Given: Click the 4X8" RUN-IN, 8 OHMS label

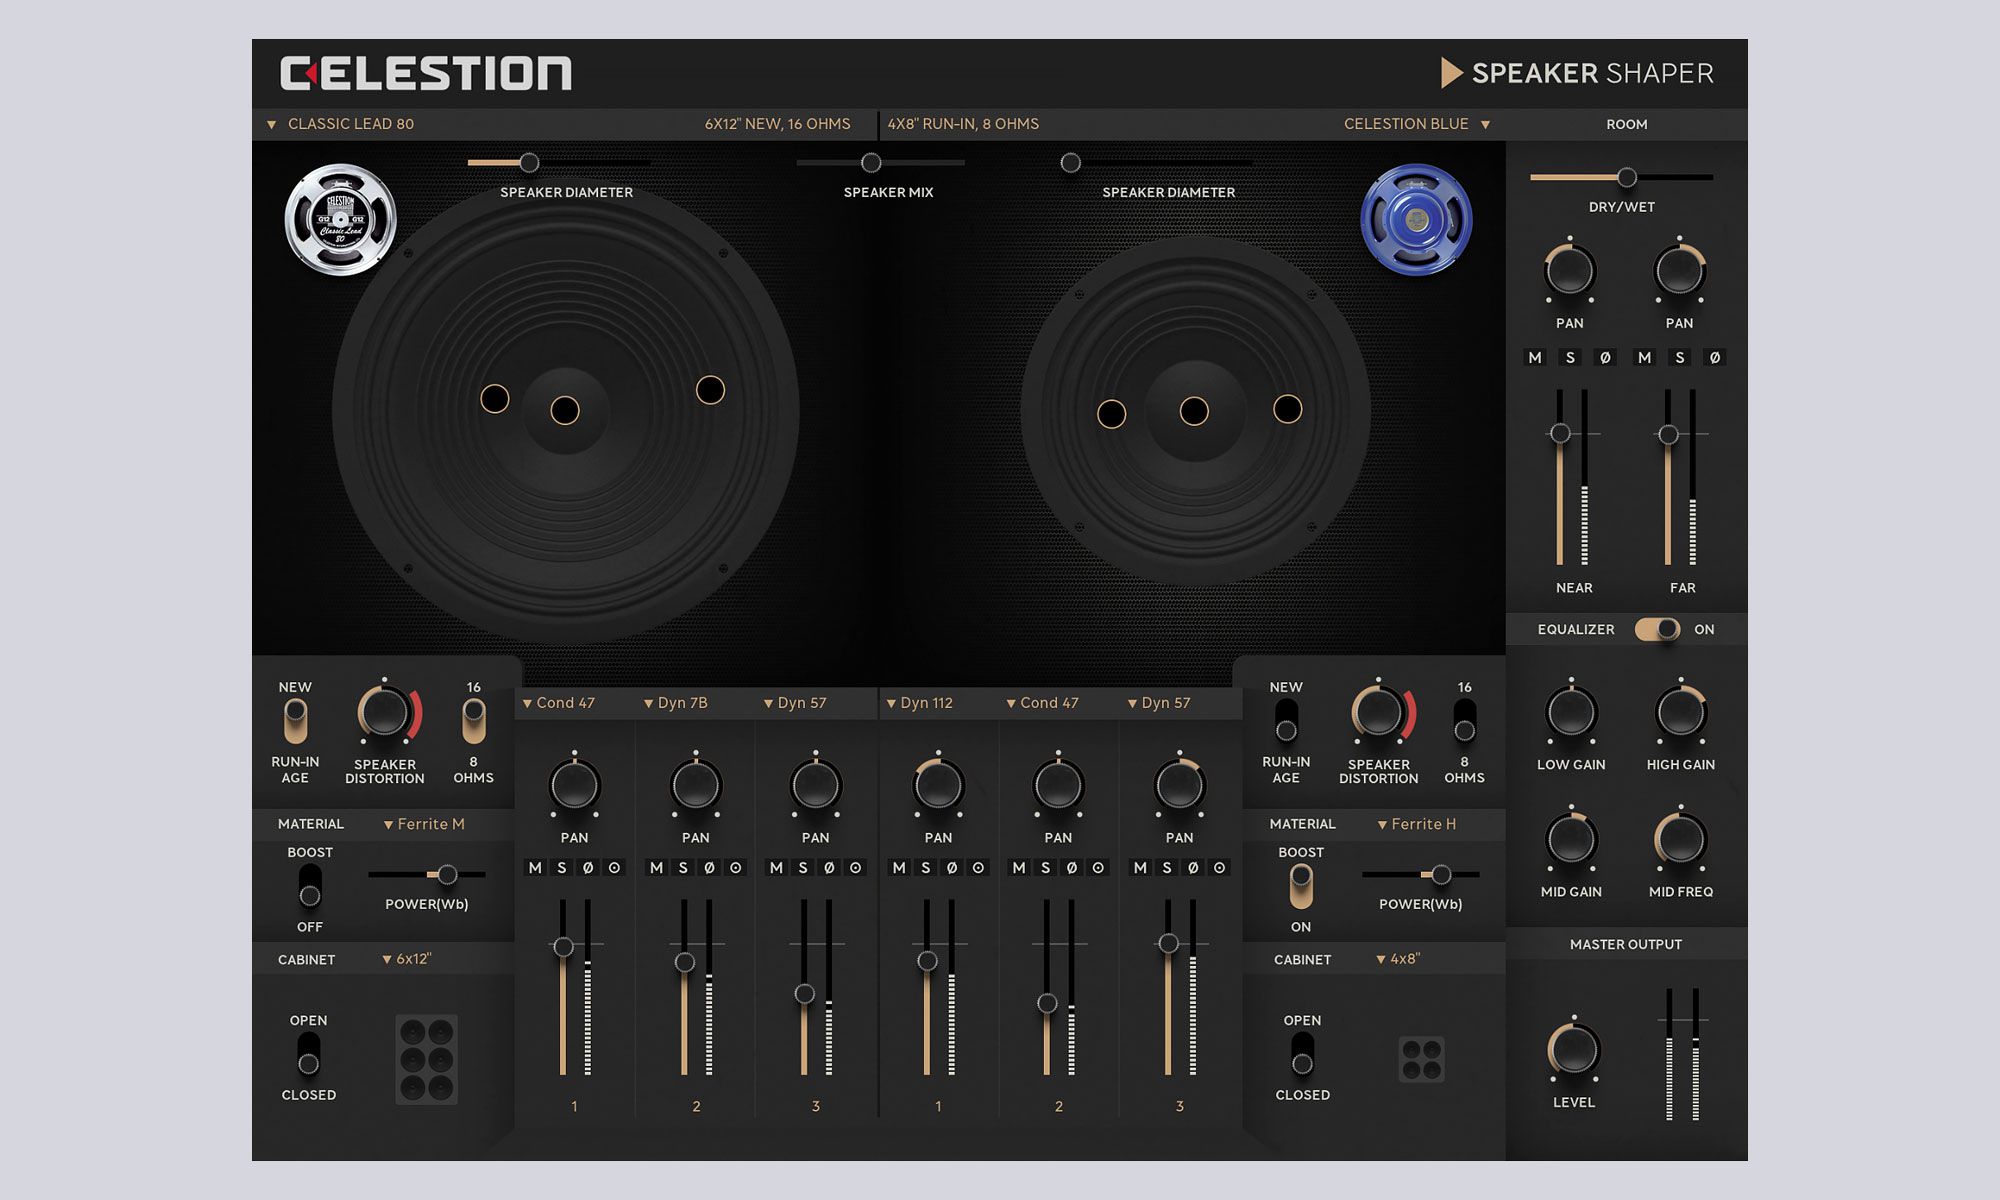Looking at the screenshot, I should [963, 124].
